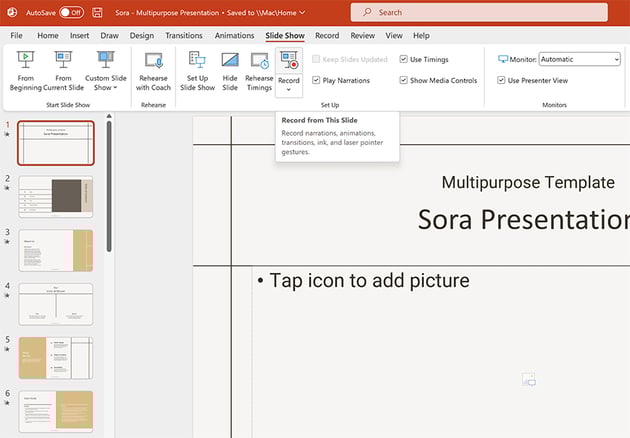
Task: Click the picture placeholder icon on slide
Action: pos(529,380)
